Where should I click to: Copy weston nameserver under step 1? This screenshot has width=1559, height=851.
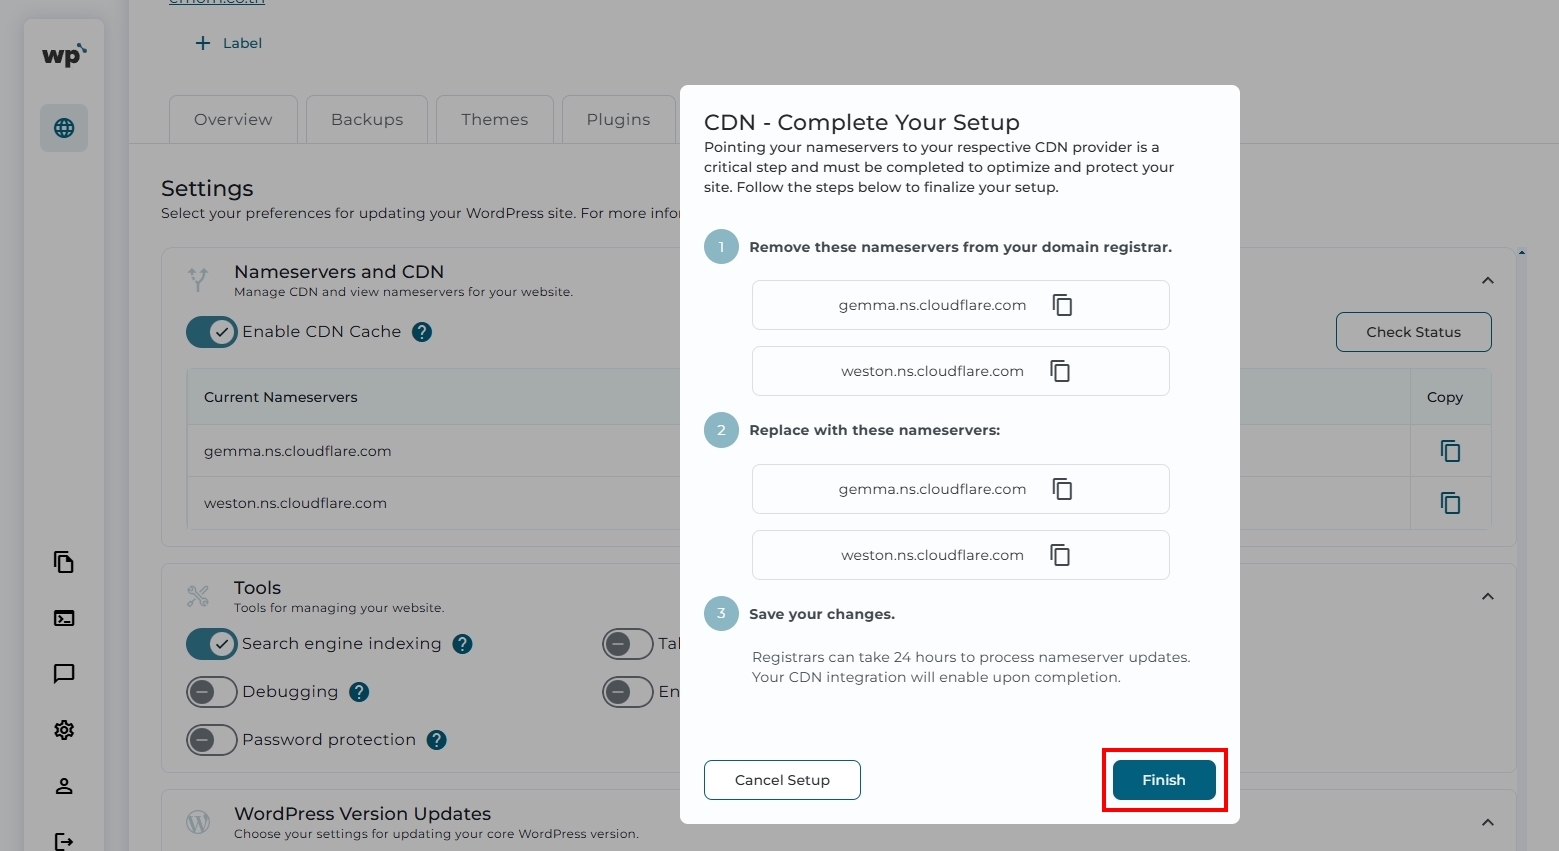pos(1060,371)
